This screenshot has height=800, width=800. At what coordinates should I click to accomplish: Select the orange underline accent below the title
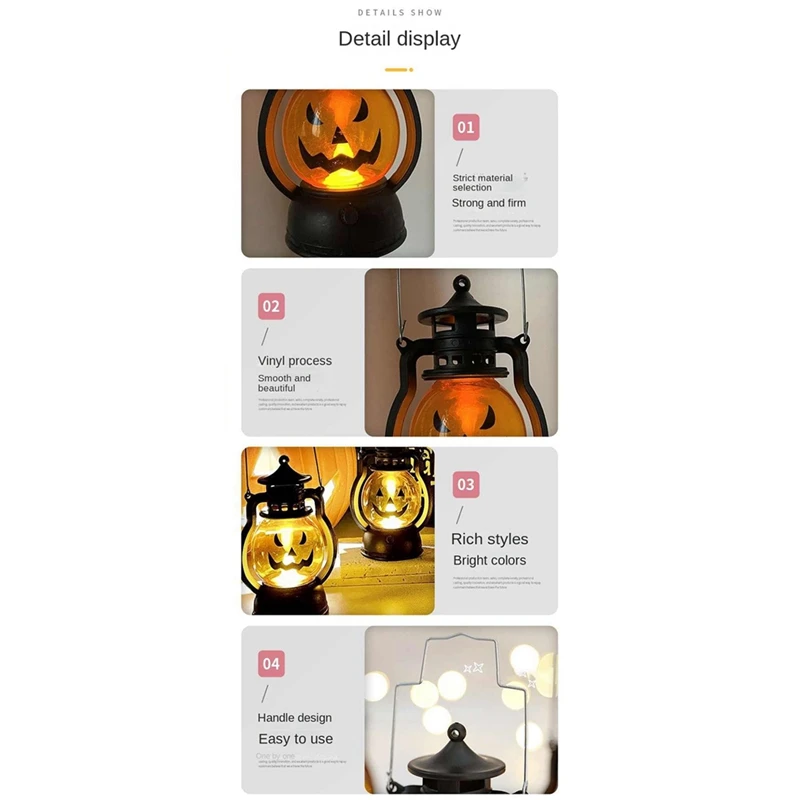tap(399, 69)
